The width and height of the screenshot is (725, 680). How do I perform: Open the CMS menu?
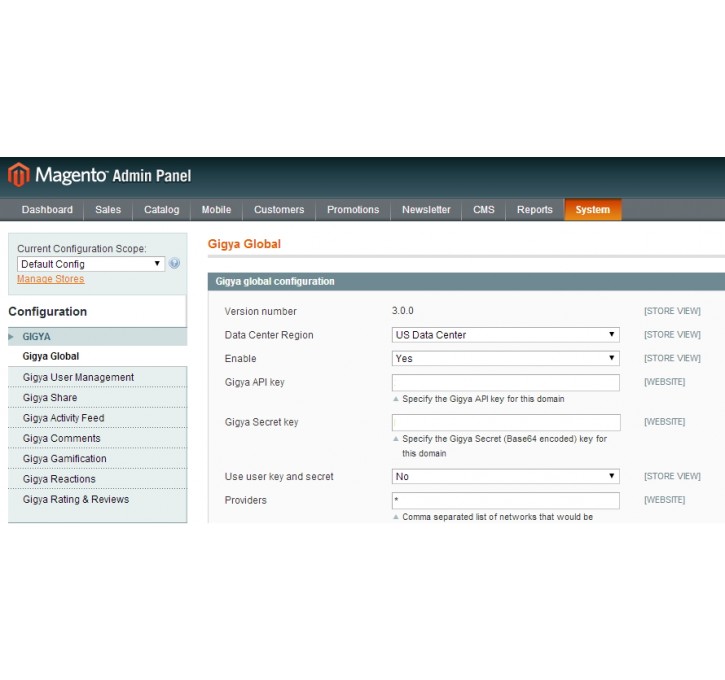click(x=484, y=210)
